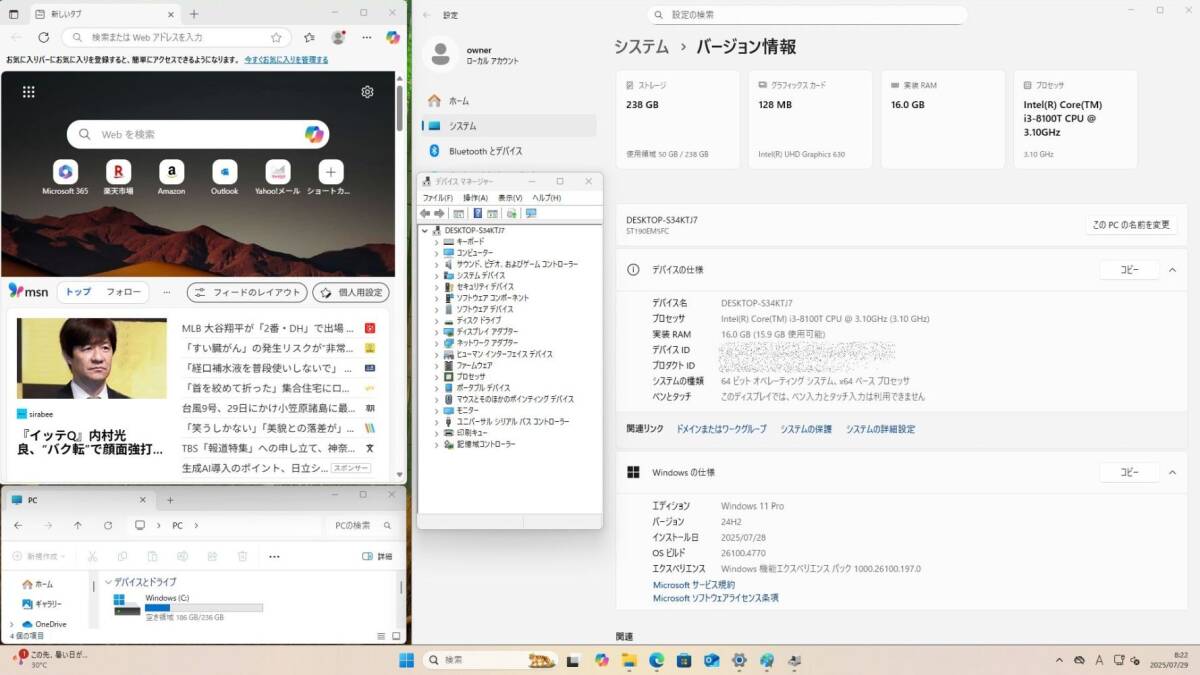This screenshot has height=675, width=1200.
Task: Select システム in Settings sidebar
Action: [510, 126]
